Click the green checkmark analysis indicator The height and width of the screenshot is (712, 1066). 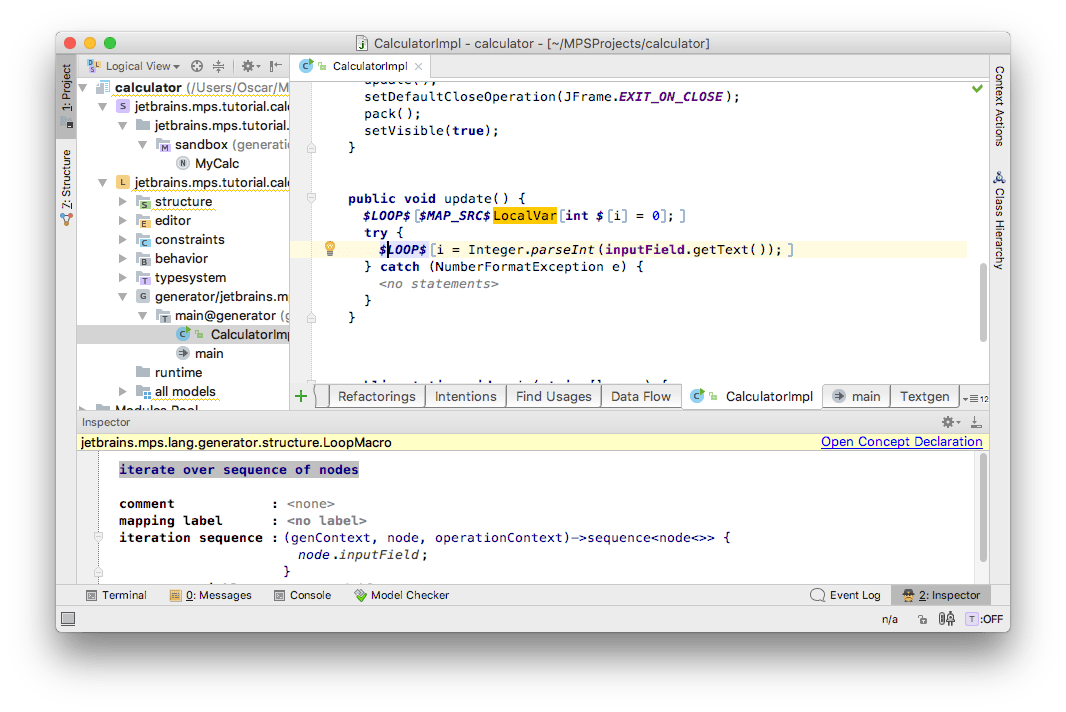pos(977,89)
